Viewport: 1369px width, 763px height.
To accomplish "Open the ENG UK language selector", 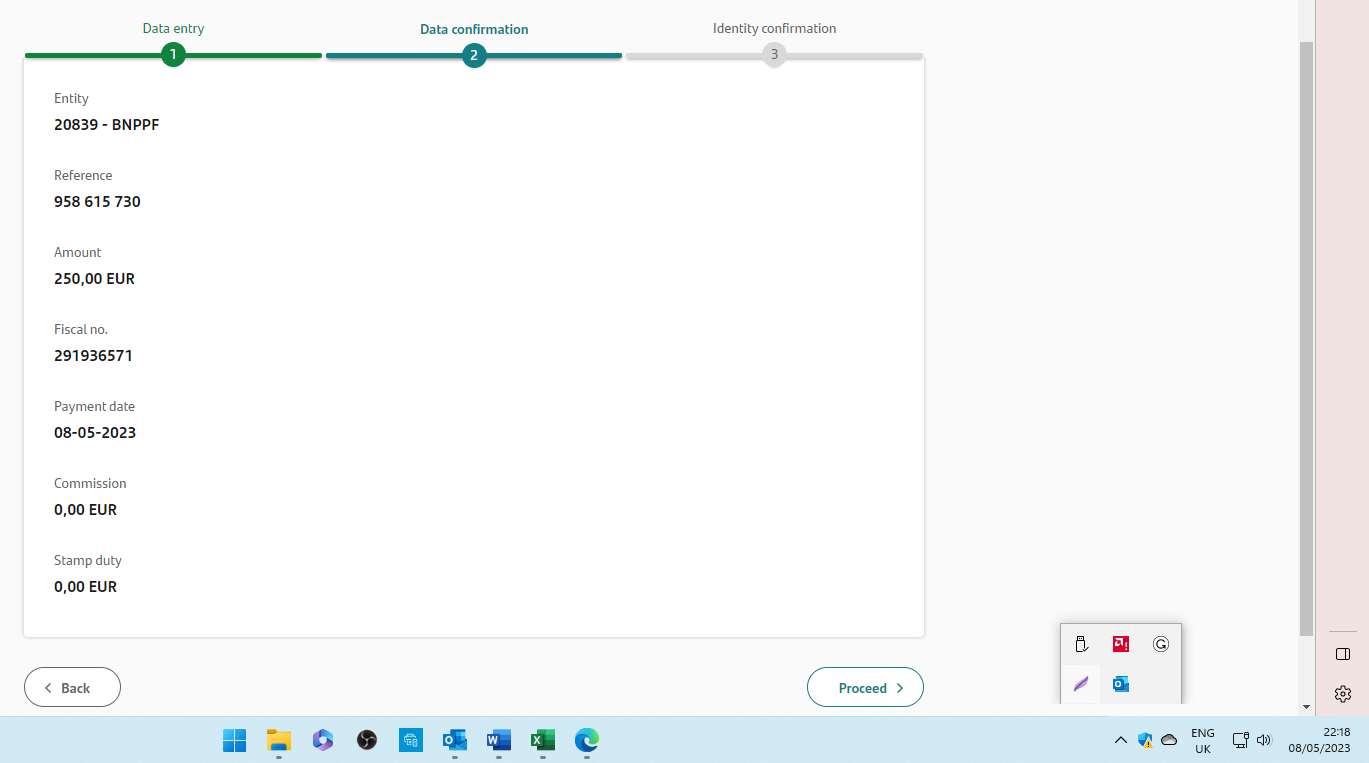I will (x=1201, y=740).
